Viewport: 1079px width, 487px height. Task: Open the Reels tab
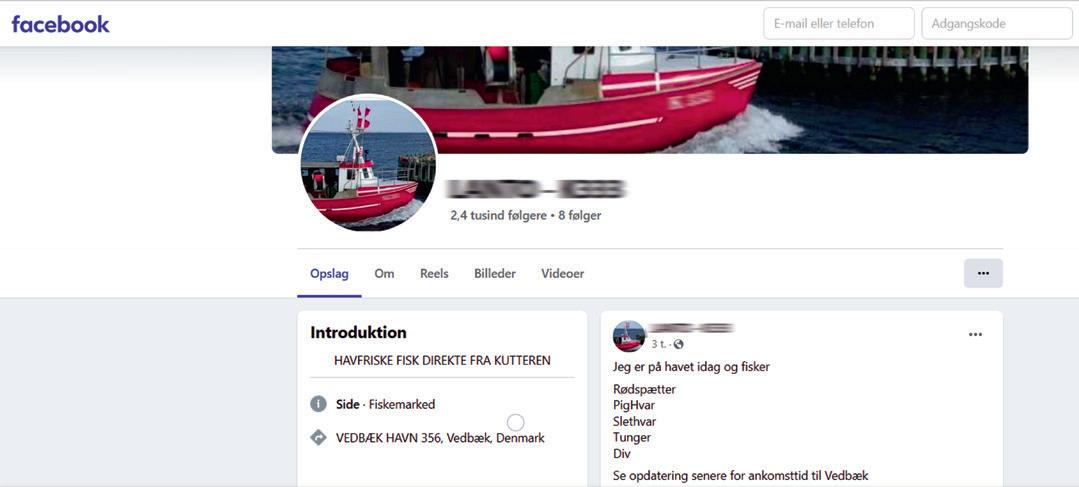coord(434,274)
